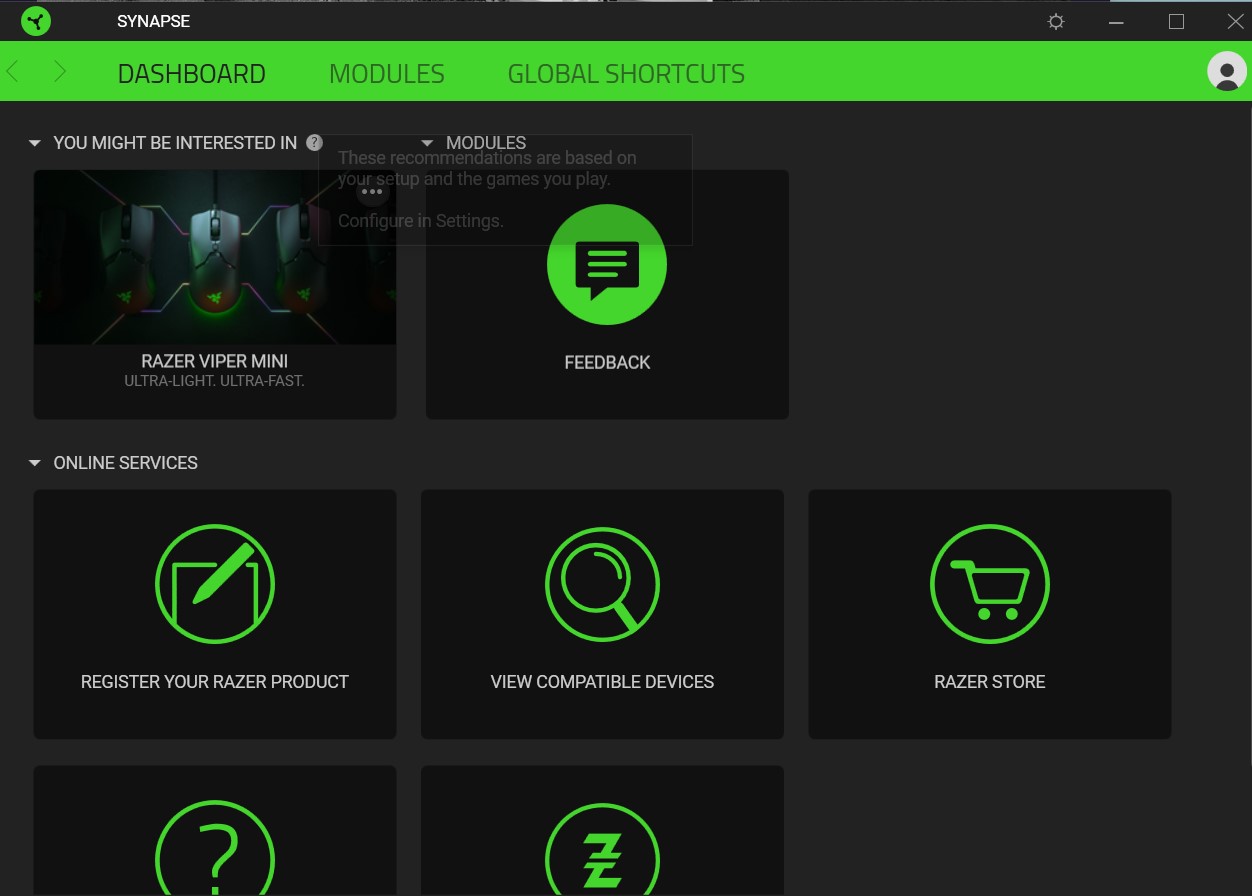Click the Razer Store label
This screenshot has height=896, width=1252.
tap(990, 682)
